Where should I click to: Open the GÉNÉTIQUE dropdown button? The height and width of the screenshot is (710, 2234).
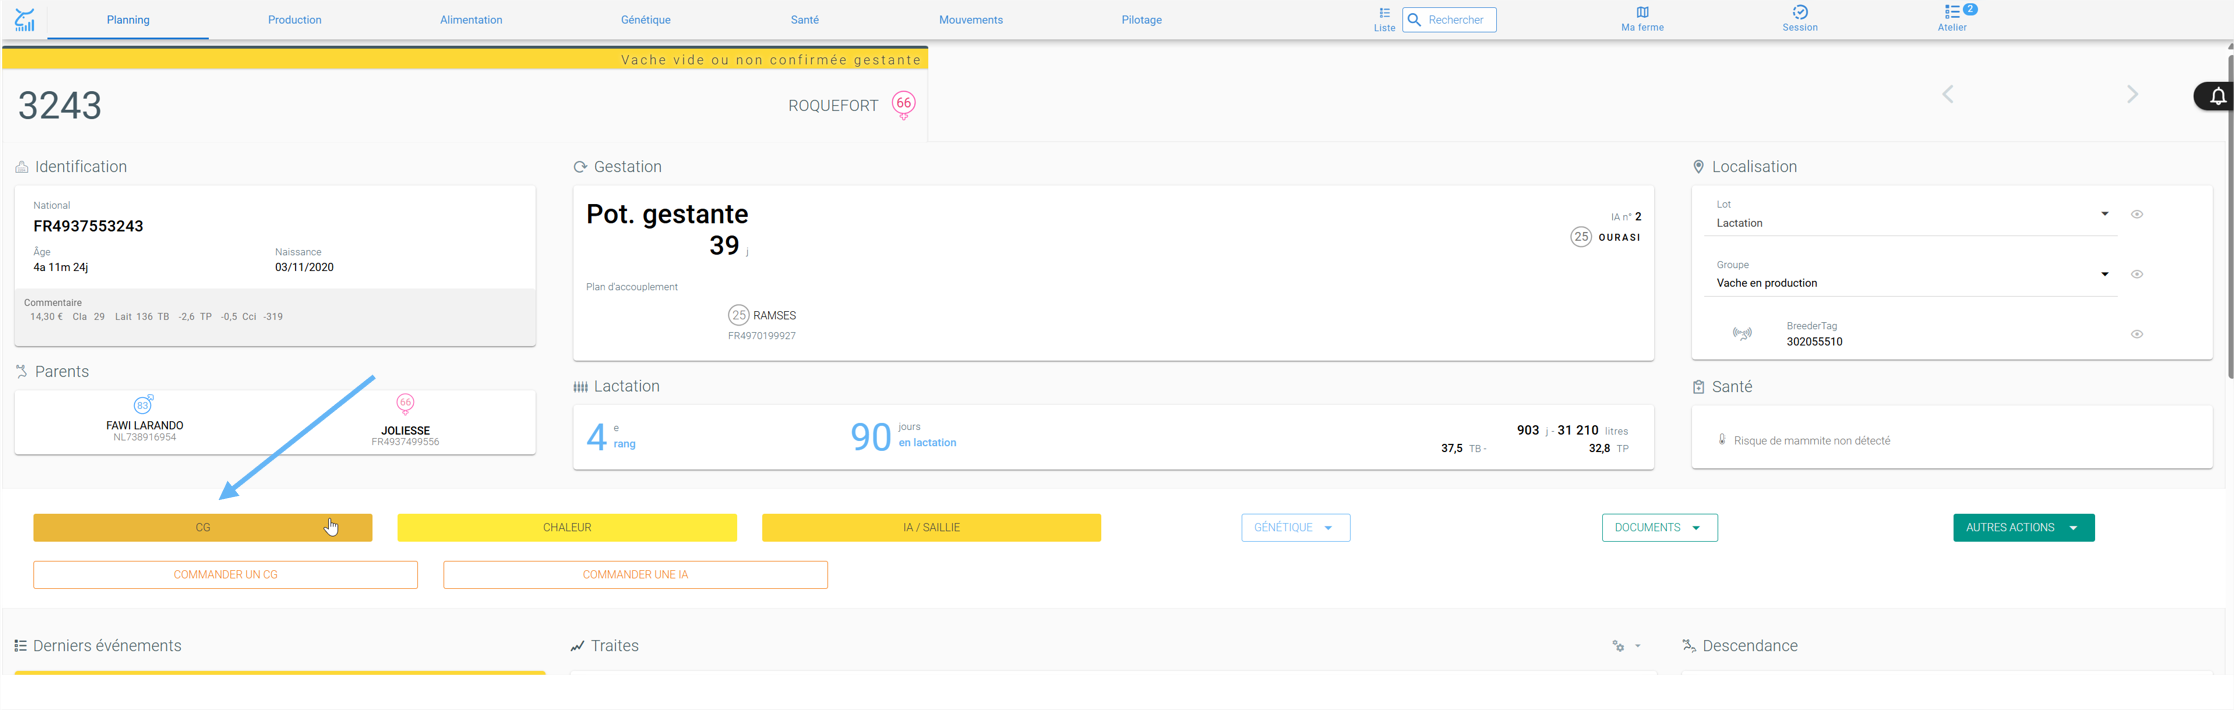coord(1295,527)
